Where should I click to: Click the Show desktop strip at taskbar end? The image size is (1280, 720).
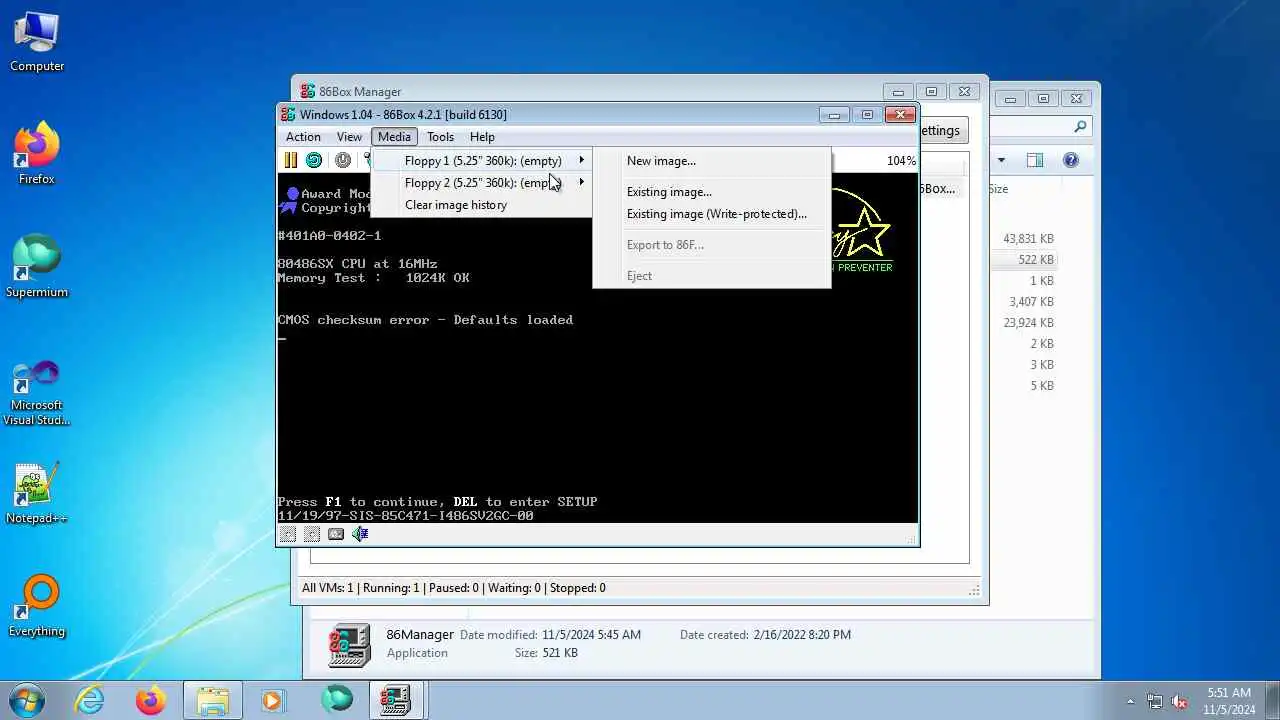click(1272, 700)
